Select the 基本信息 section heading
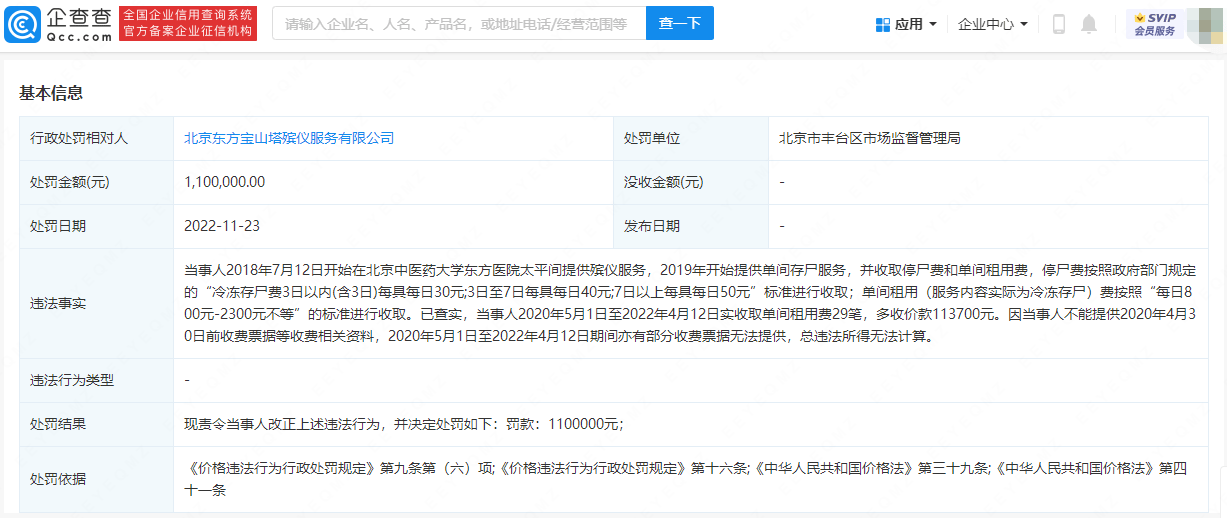 51,93
